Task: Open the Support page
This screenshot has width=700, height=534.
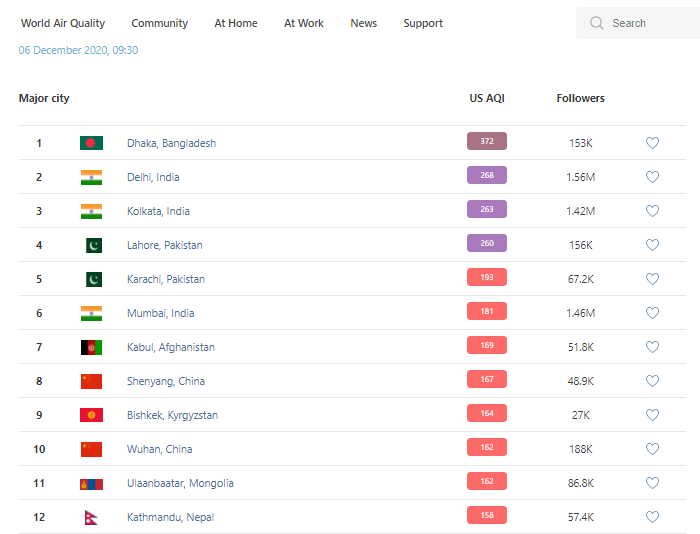Action: tap(423, 23)
